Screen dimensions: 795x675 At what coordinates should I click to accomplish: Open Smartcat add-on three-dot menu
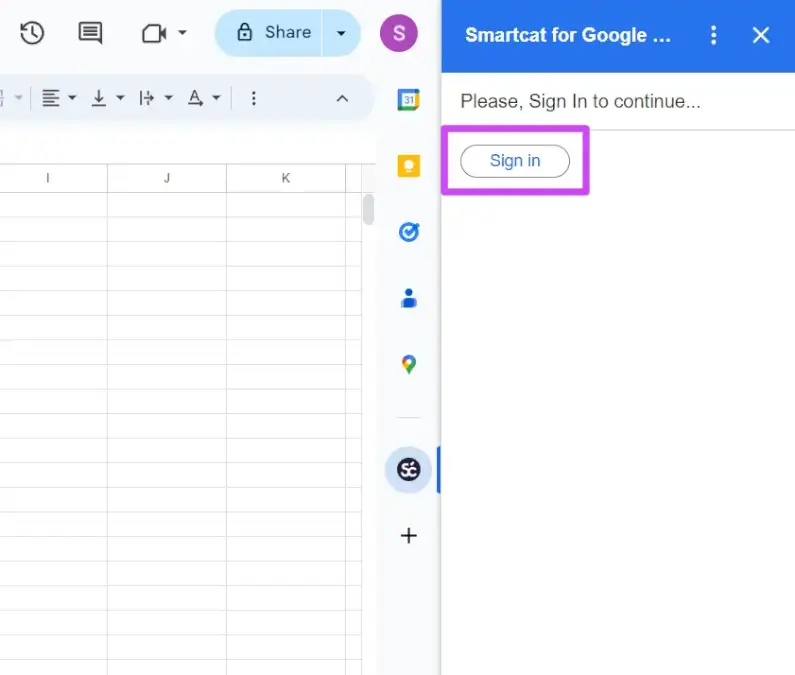[x=713, y=35]
